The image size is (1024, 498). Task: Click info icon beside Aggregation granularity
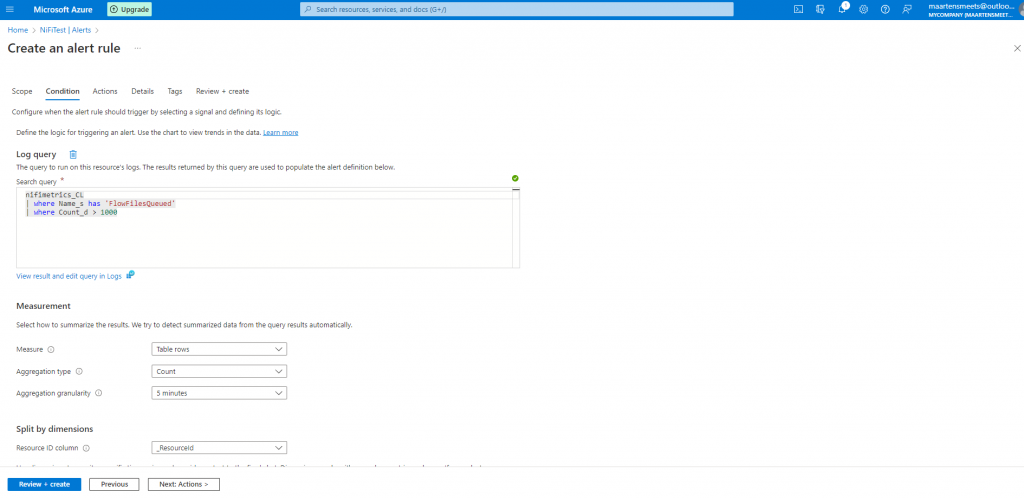99,393
